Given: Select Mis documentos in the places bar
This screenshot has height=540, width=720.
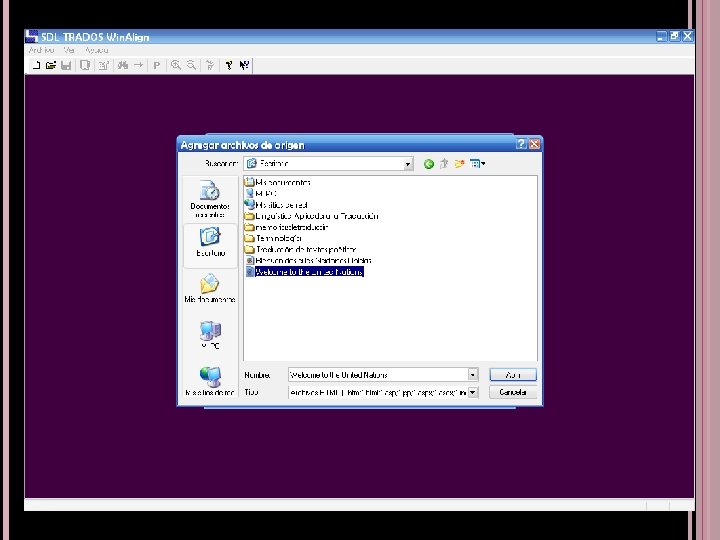Looking at the screenshot, I should (x=210, y=288).
